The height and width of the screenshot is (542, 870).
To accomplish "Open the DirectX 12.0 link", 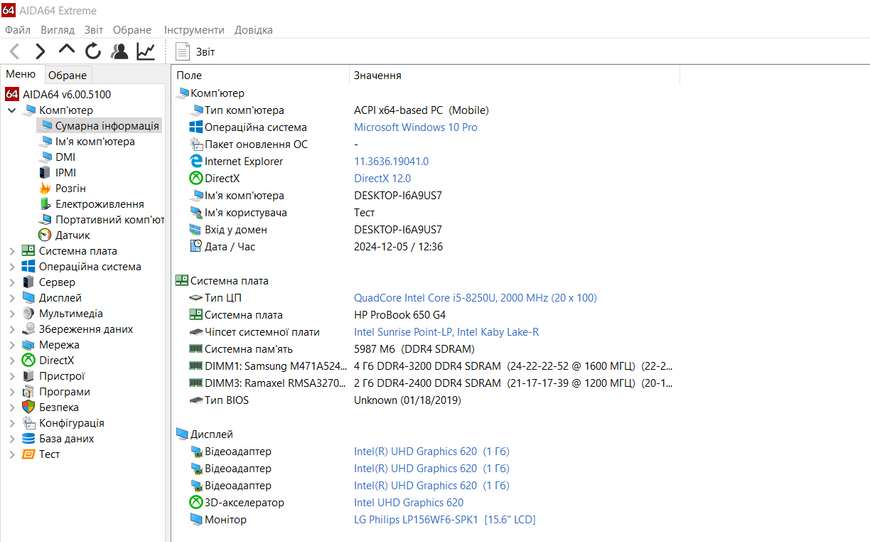I will tap(382, 179).
